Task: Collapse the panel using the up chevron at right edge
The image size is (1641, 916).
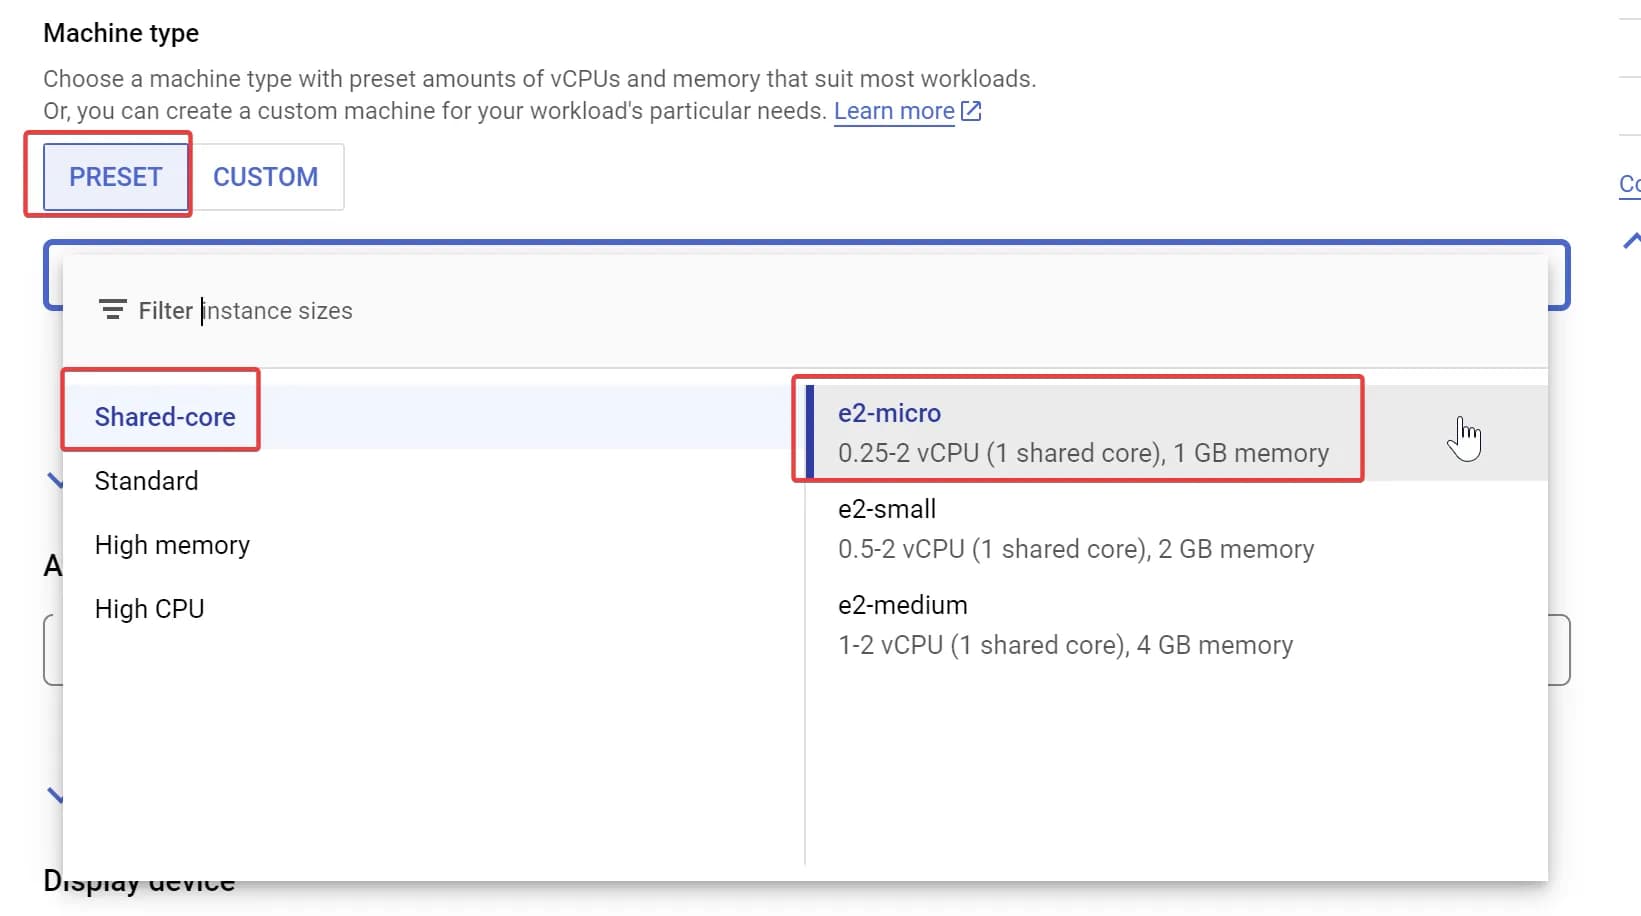Action: coord(1631,240)
